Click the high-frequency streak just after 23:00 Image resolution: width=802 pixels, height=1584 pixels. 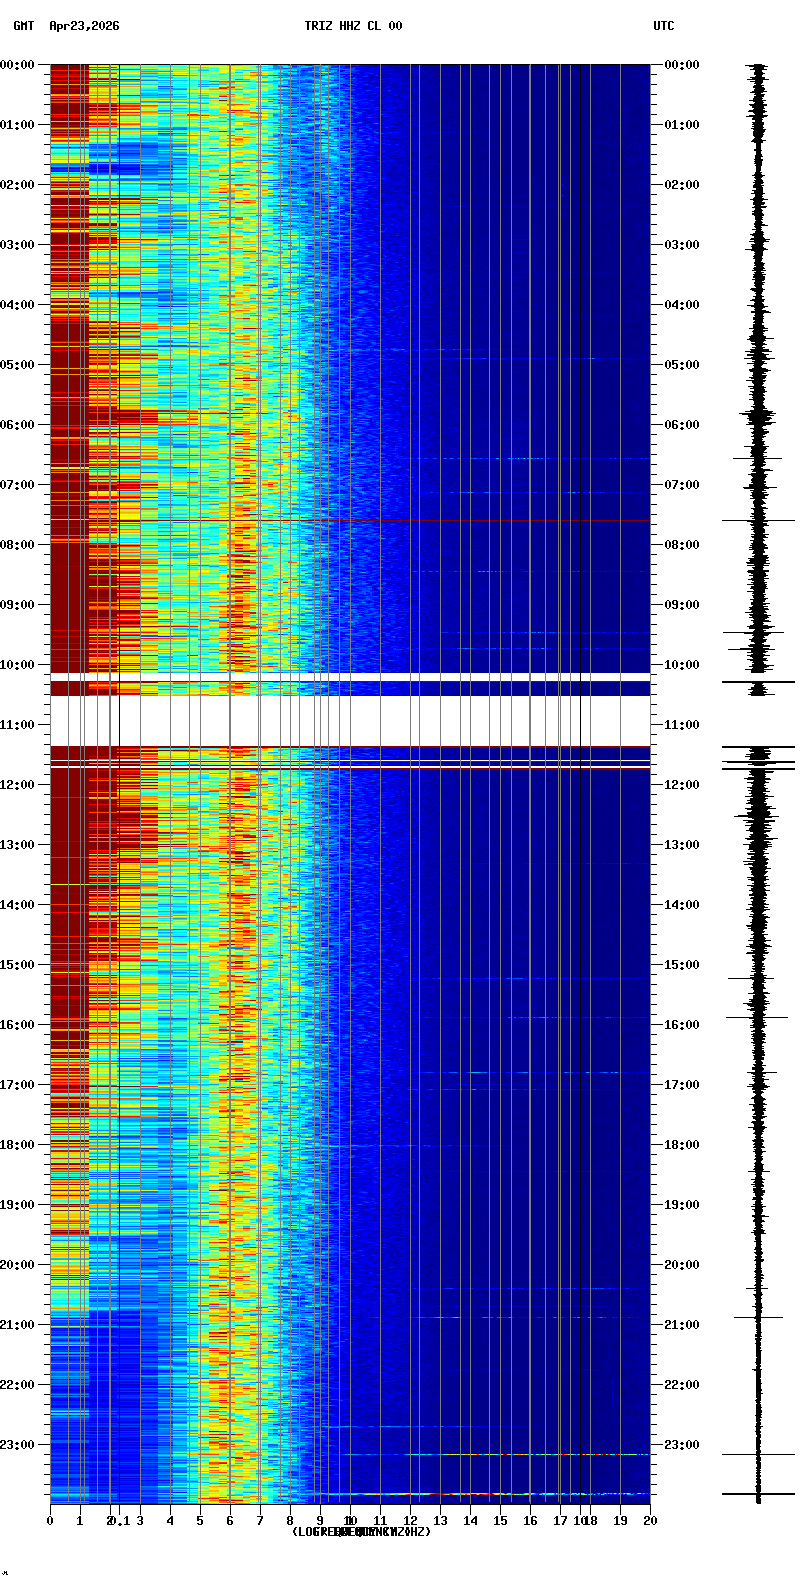[500, 1454]
